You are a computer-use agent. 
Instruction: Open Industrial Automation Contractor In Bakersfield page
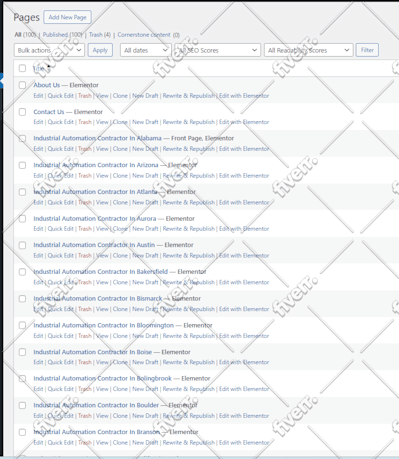pos(101,272)
